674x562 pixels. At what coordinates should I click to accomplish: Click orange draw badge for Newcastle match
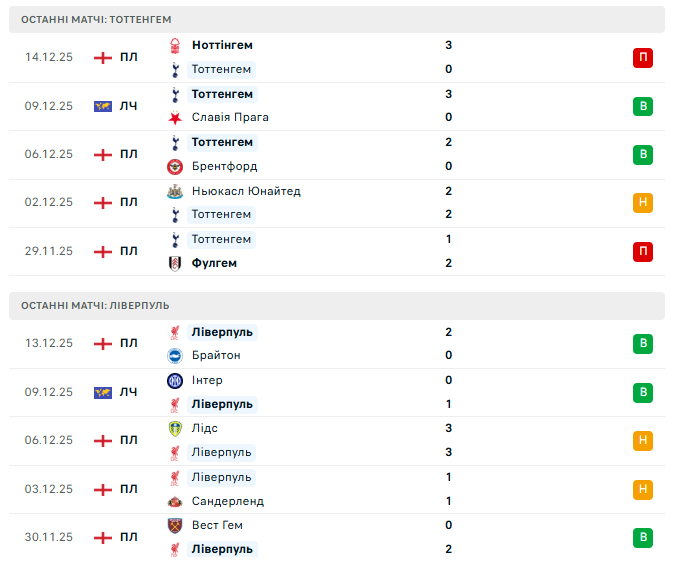tap(643, 202)
